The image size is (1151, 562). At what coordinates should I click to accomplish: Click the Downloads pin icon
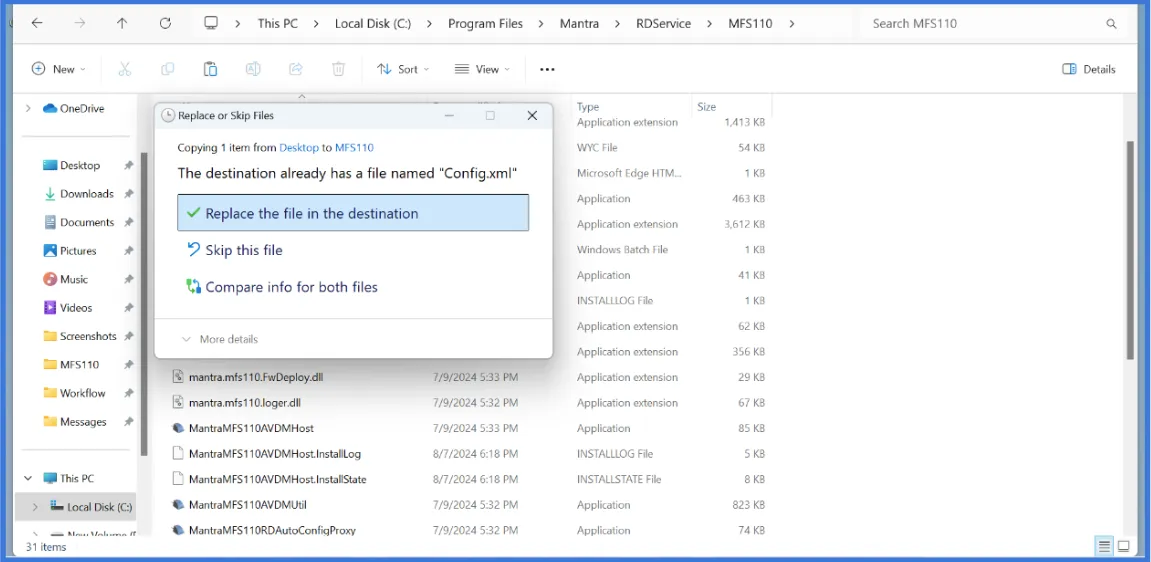[128, 194]
